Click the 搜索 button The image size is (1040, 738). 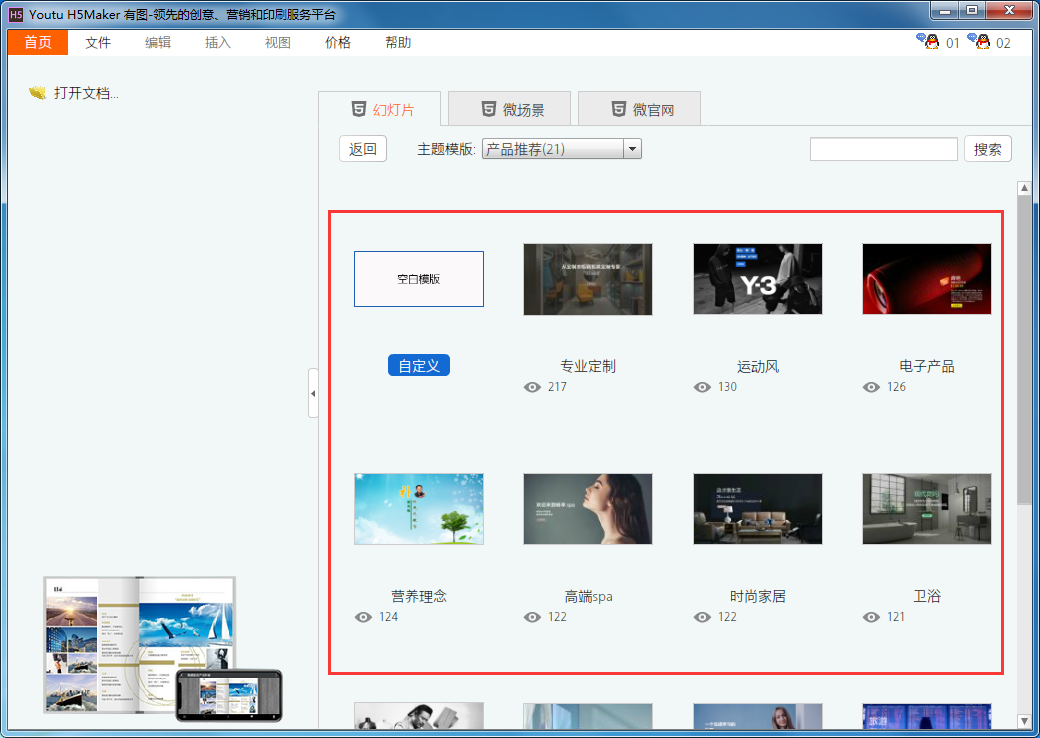(x=988, y=149)
